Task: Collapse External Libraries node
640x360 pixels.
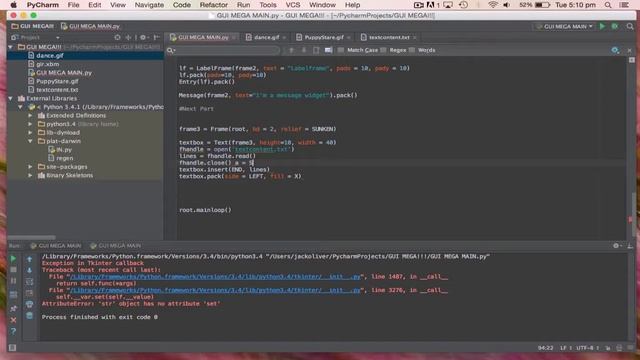Action: (x=10, y=98)
